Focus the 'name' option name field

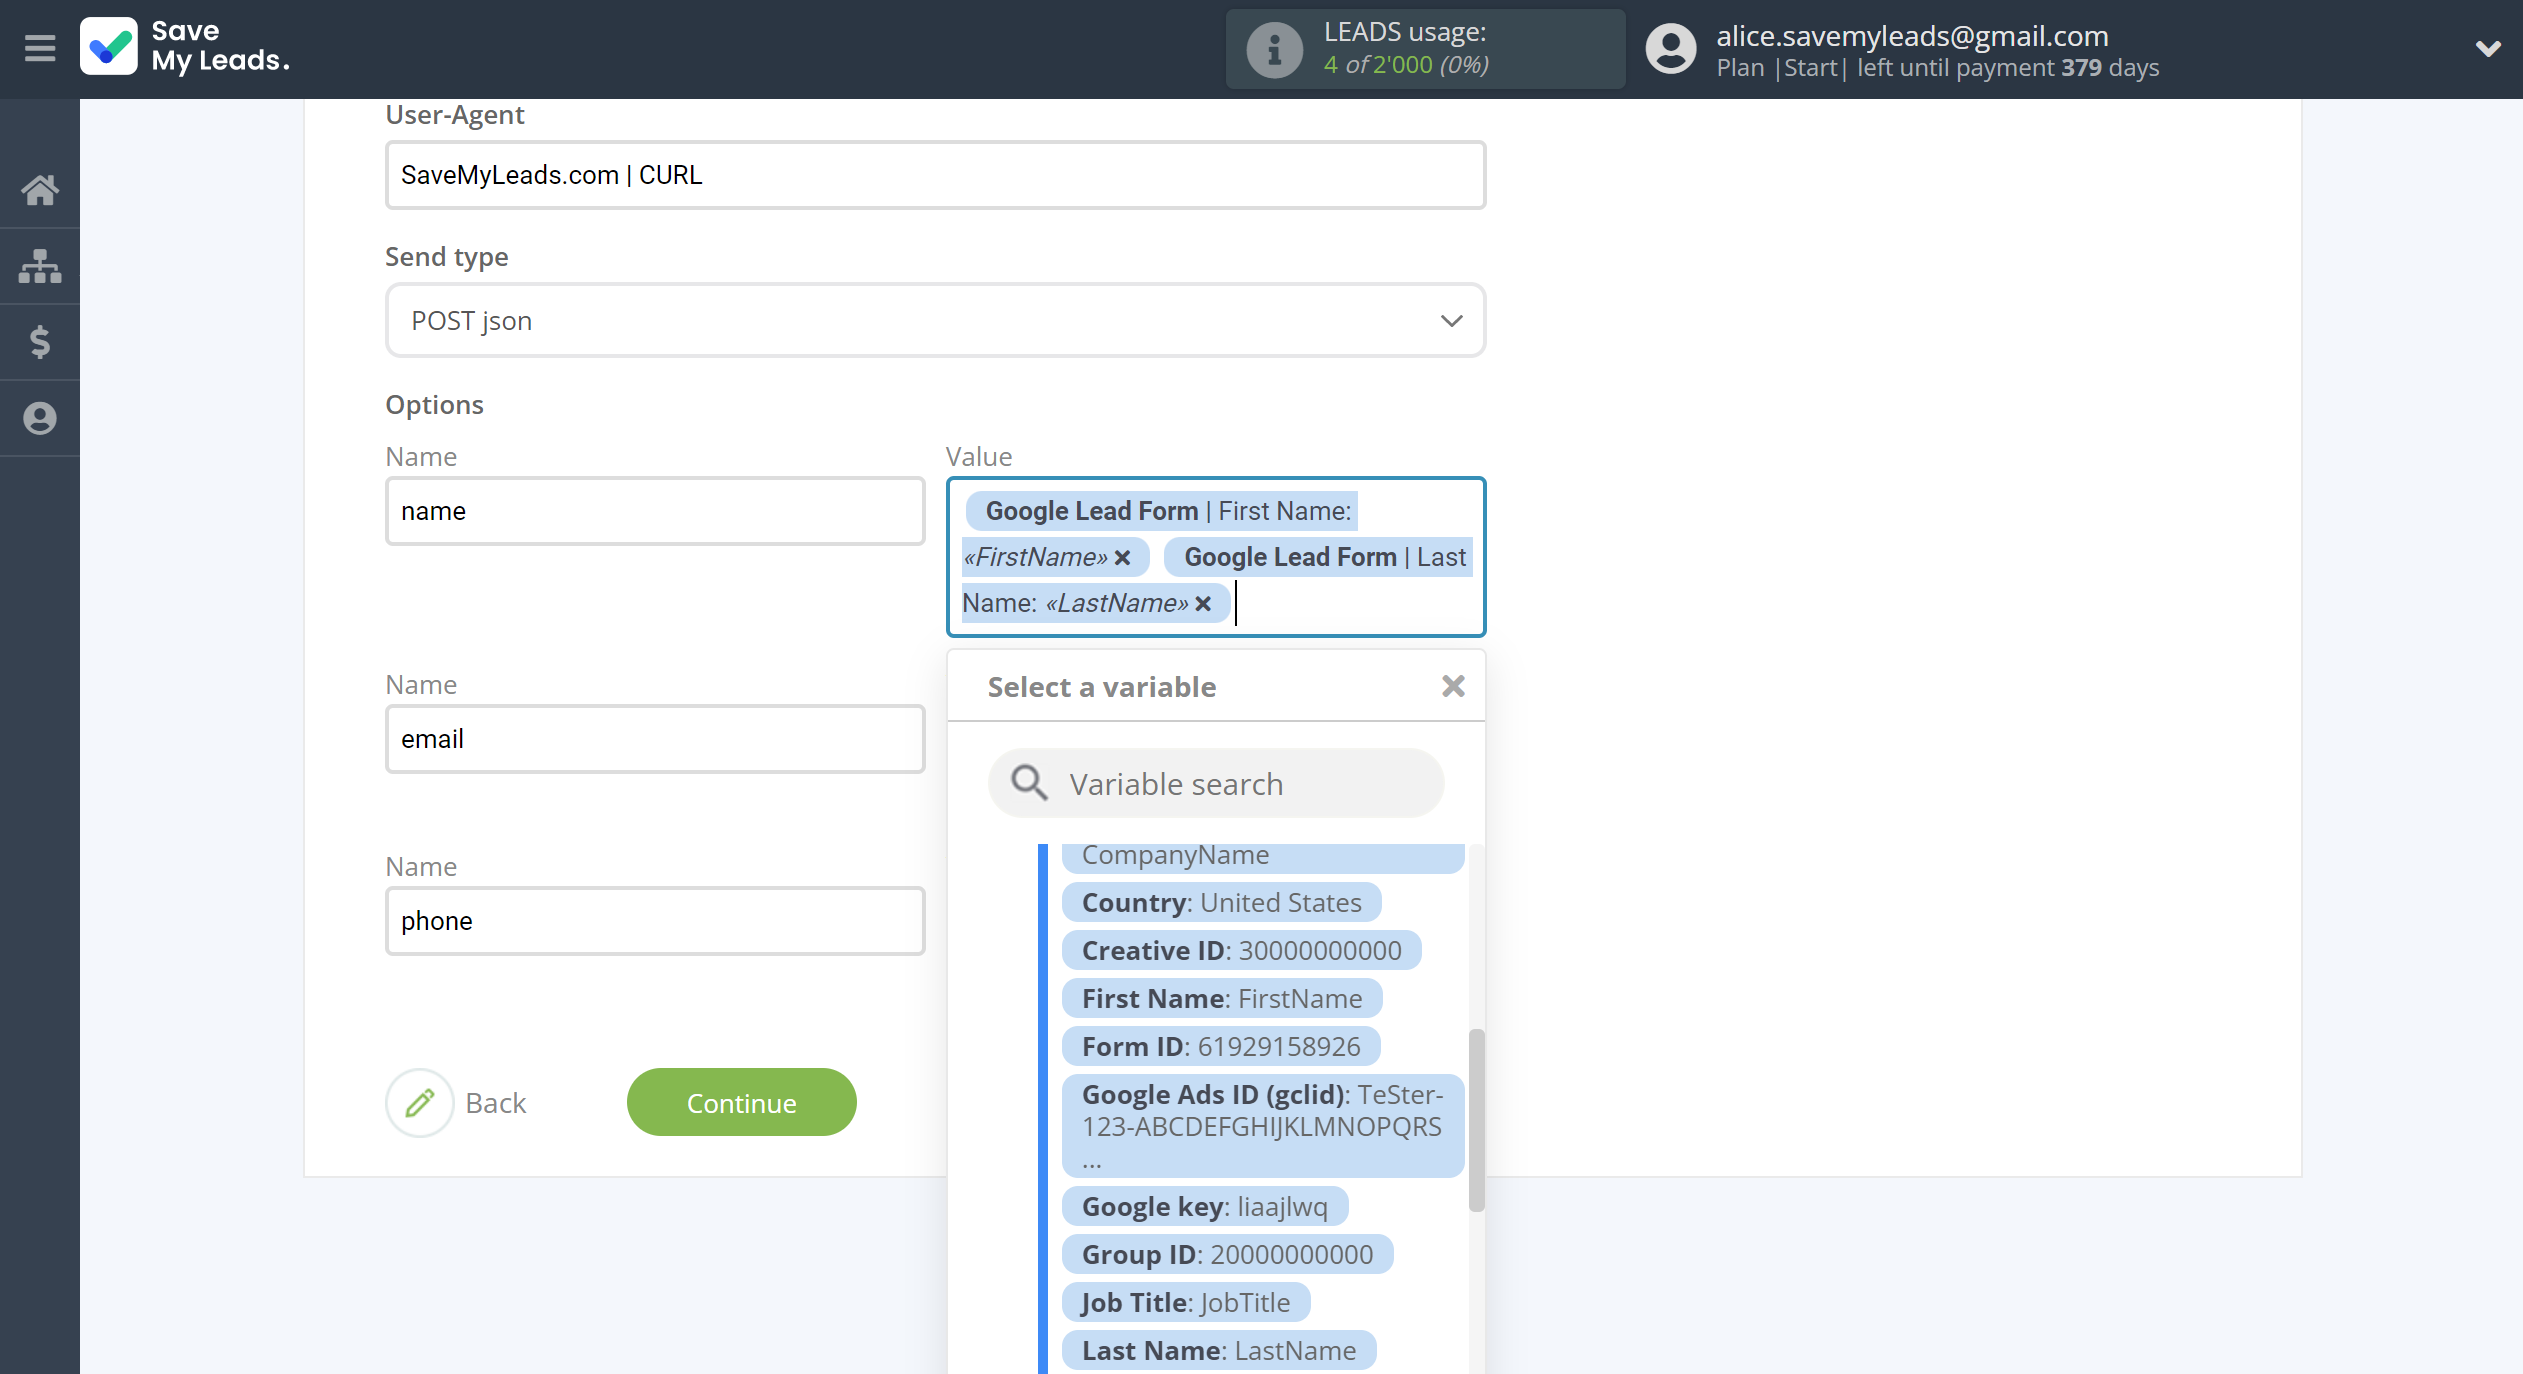pos(655,511)
